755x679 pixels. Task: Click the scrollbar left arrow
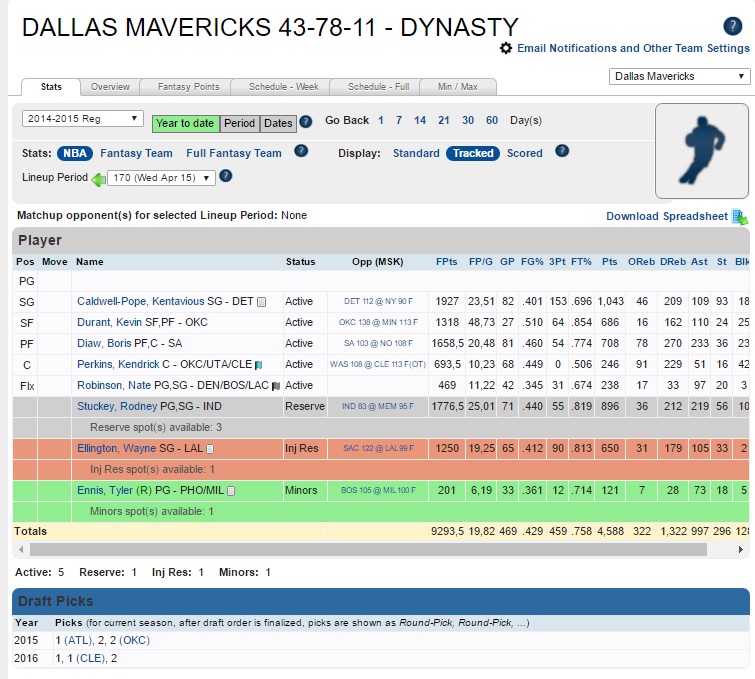21,549
